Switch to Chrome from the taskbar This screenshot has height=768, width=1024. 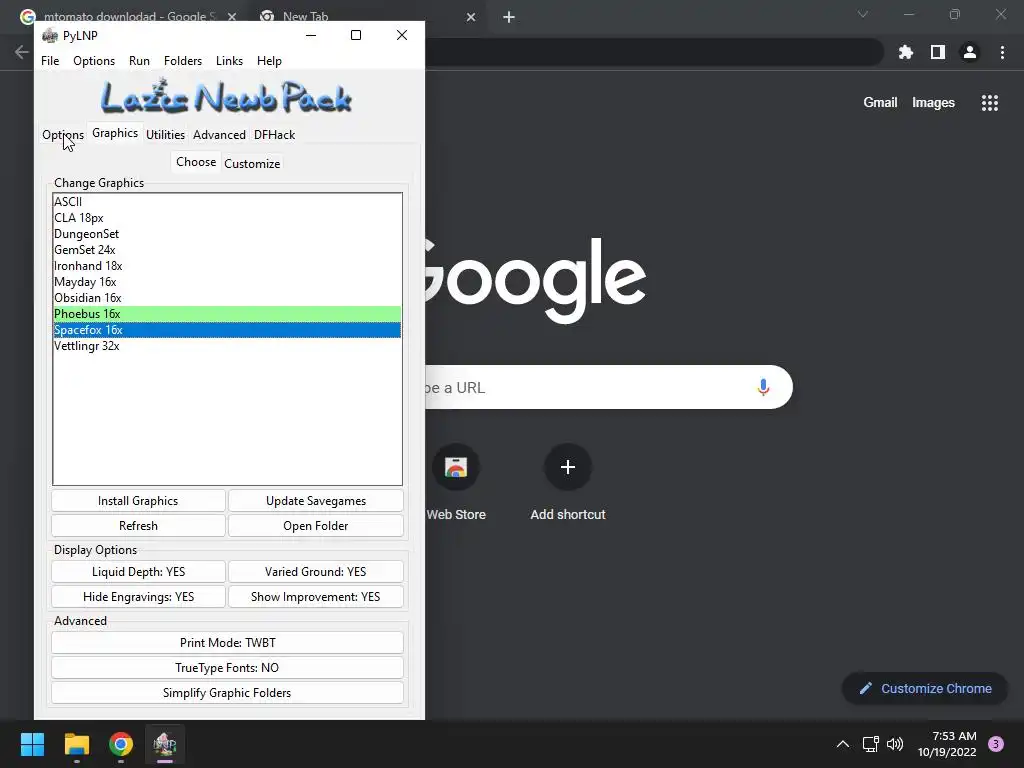(x=121, y=744)
